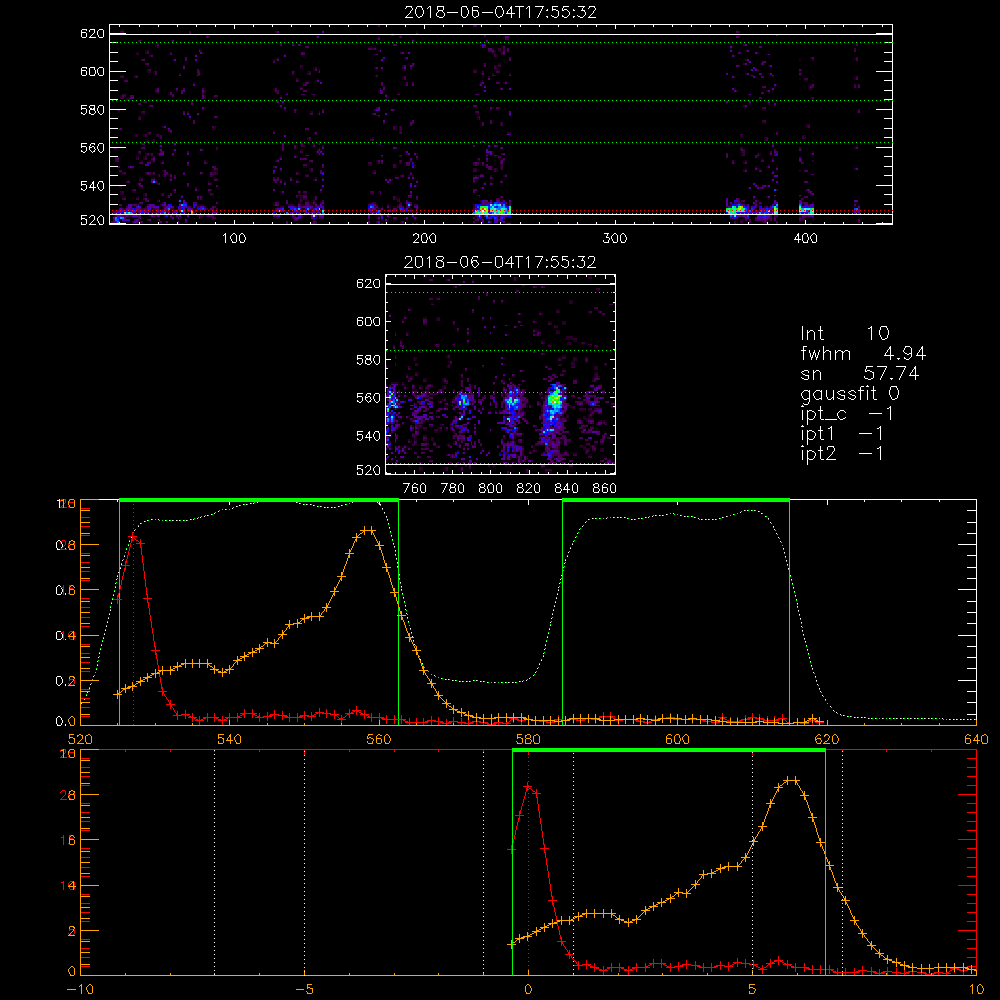This screenshot has height=1000, width=1000.
Task: Click x-axis label 300 on top spectrogram
Action: tap(615, 239)
